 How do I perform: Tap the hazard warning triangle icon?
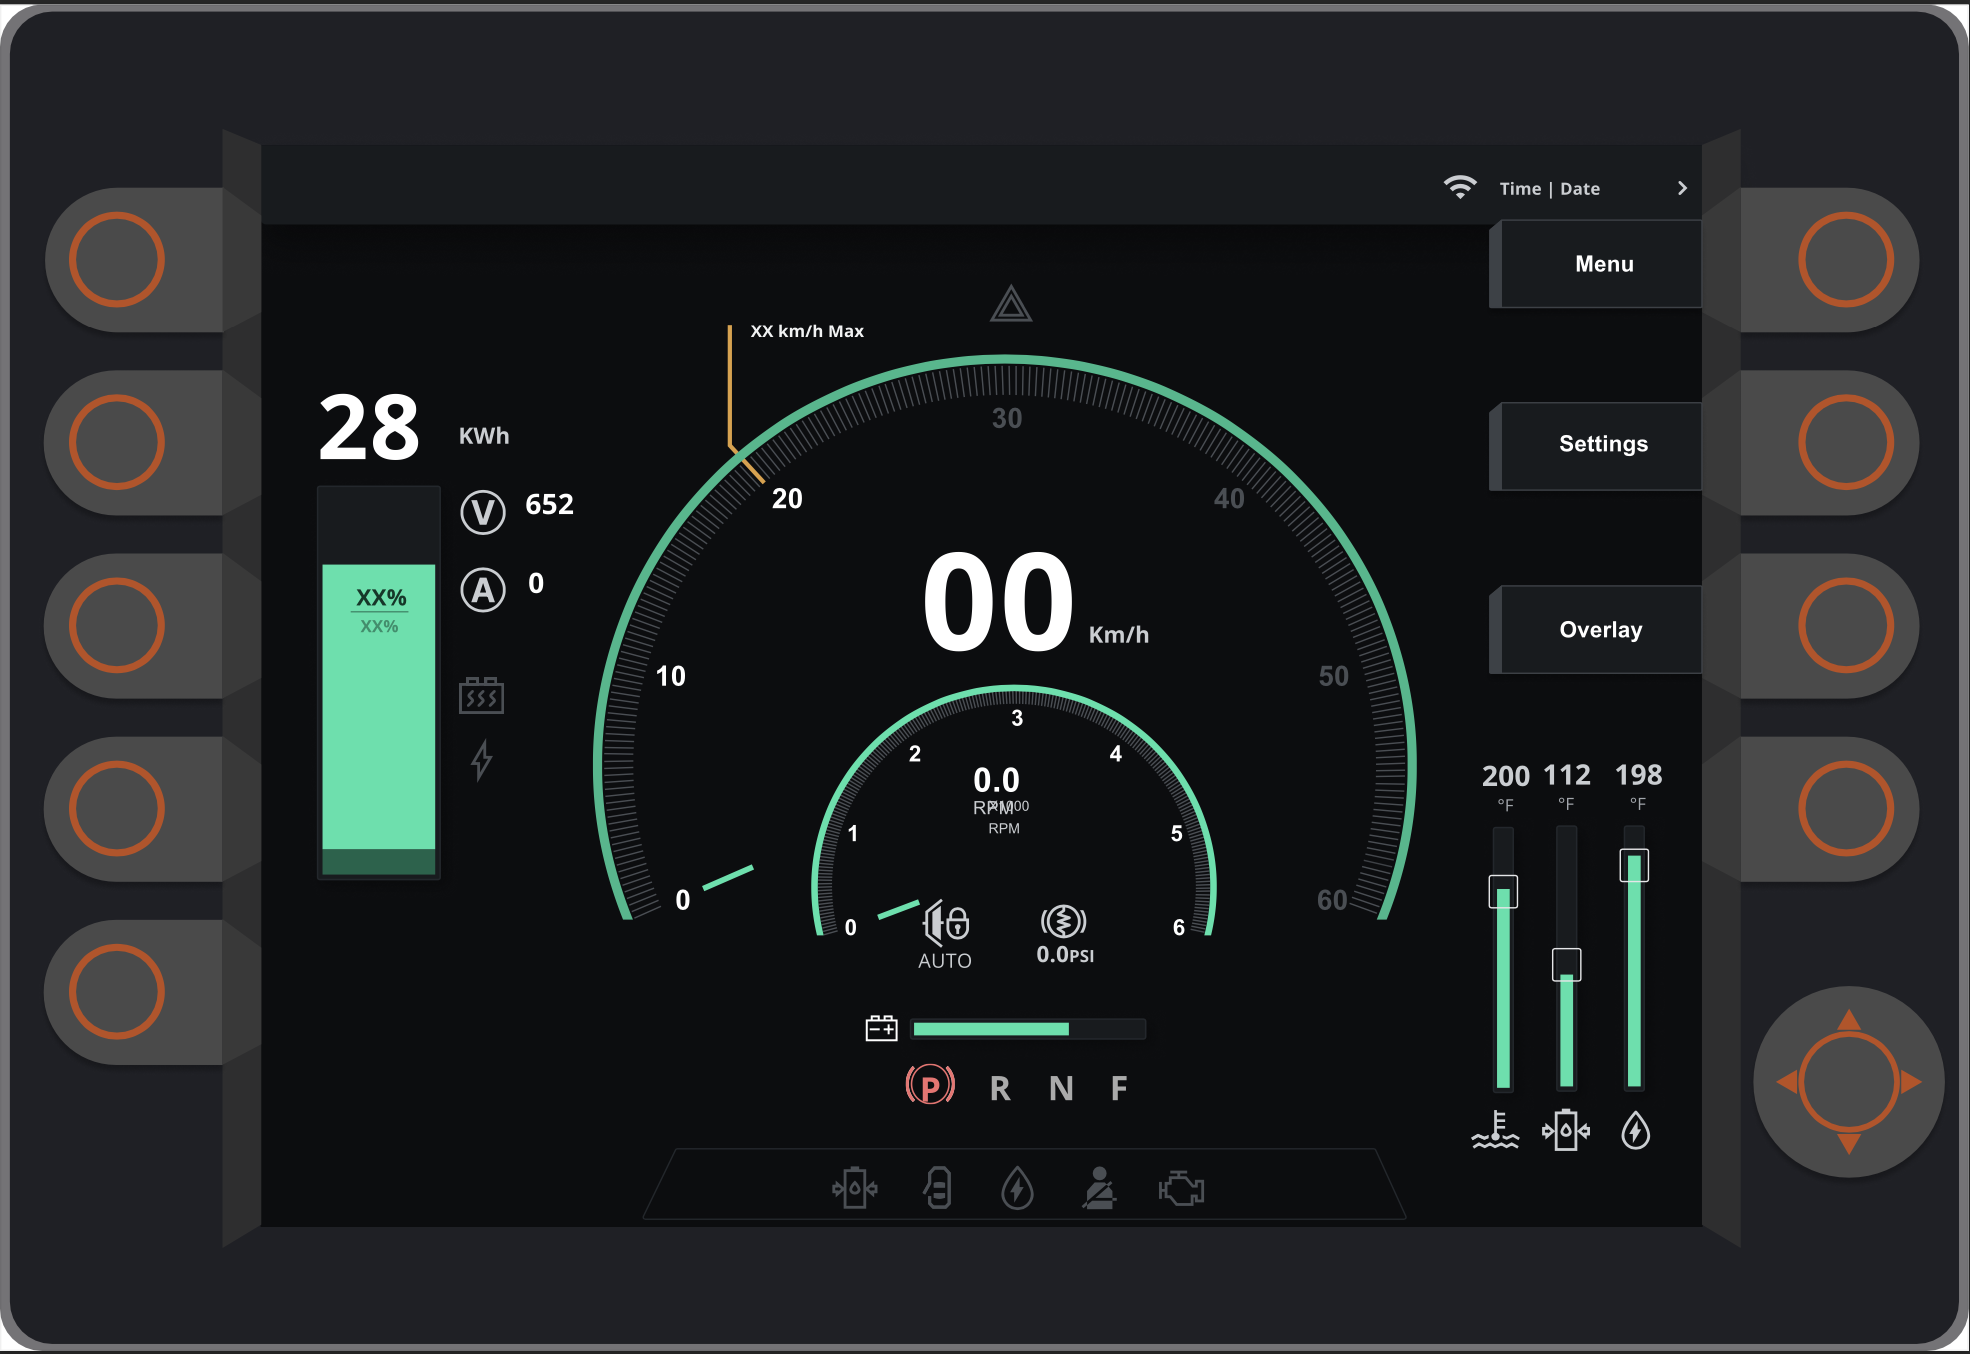[x=1010, y=305]
